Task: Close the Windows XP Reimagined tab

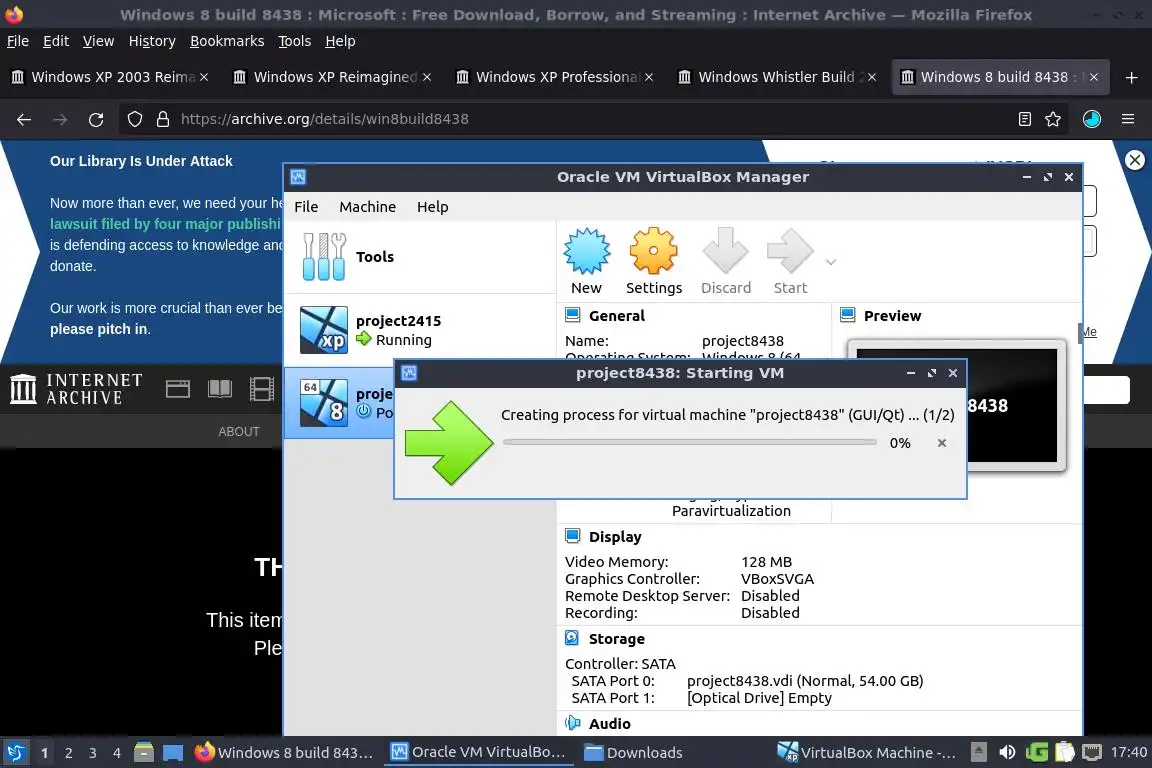Action: (427, 77)
